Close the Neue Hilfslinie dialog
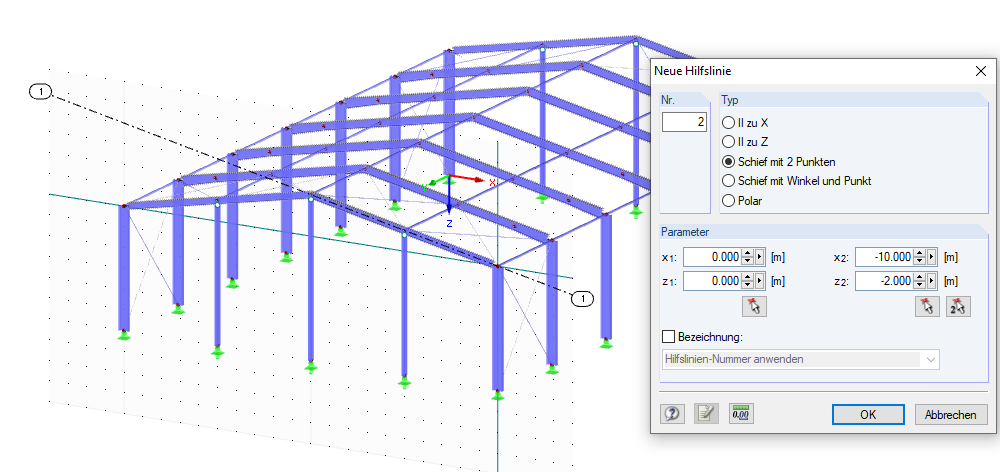 (981, 71)
